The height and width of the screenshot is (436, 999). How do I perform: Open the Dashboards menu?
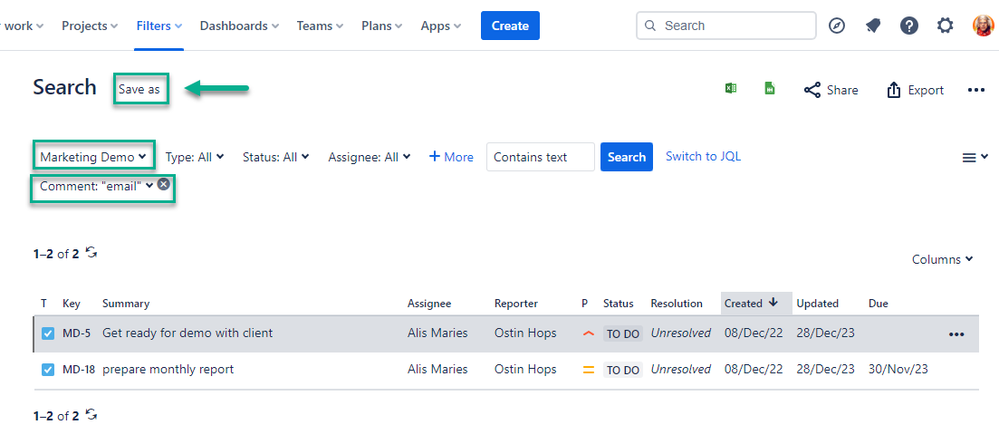(x=240, y=26)
